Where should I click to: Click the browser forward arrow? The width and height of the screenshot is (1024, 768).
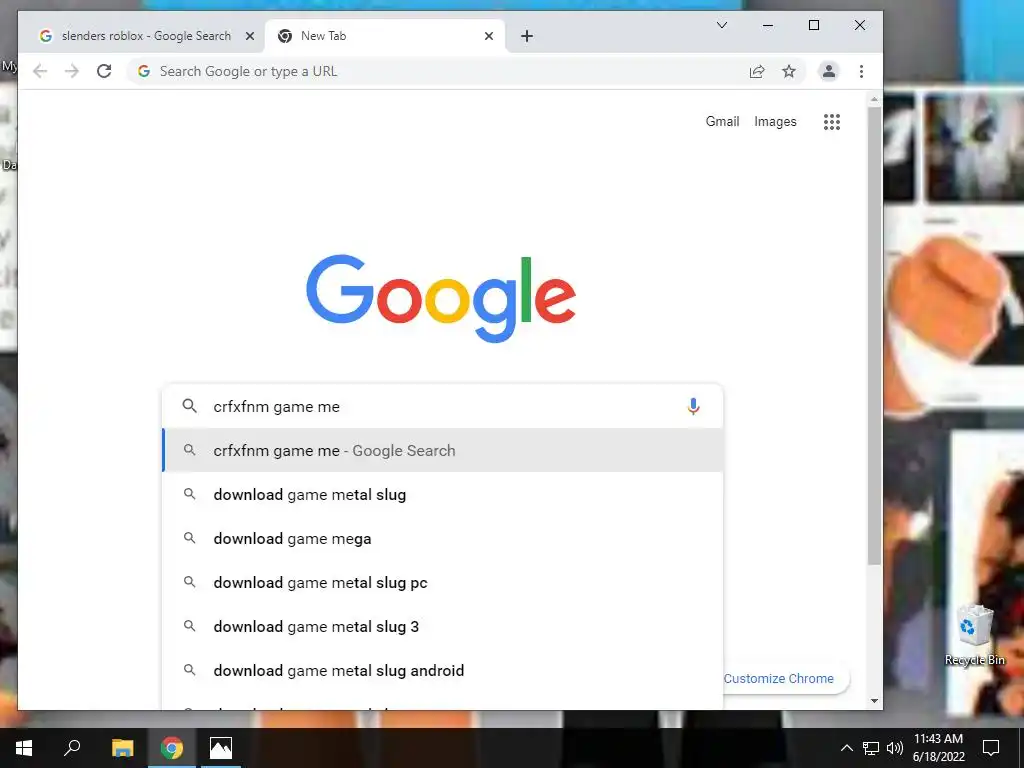[x=72, y=71]
